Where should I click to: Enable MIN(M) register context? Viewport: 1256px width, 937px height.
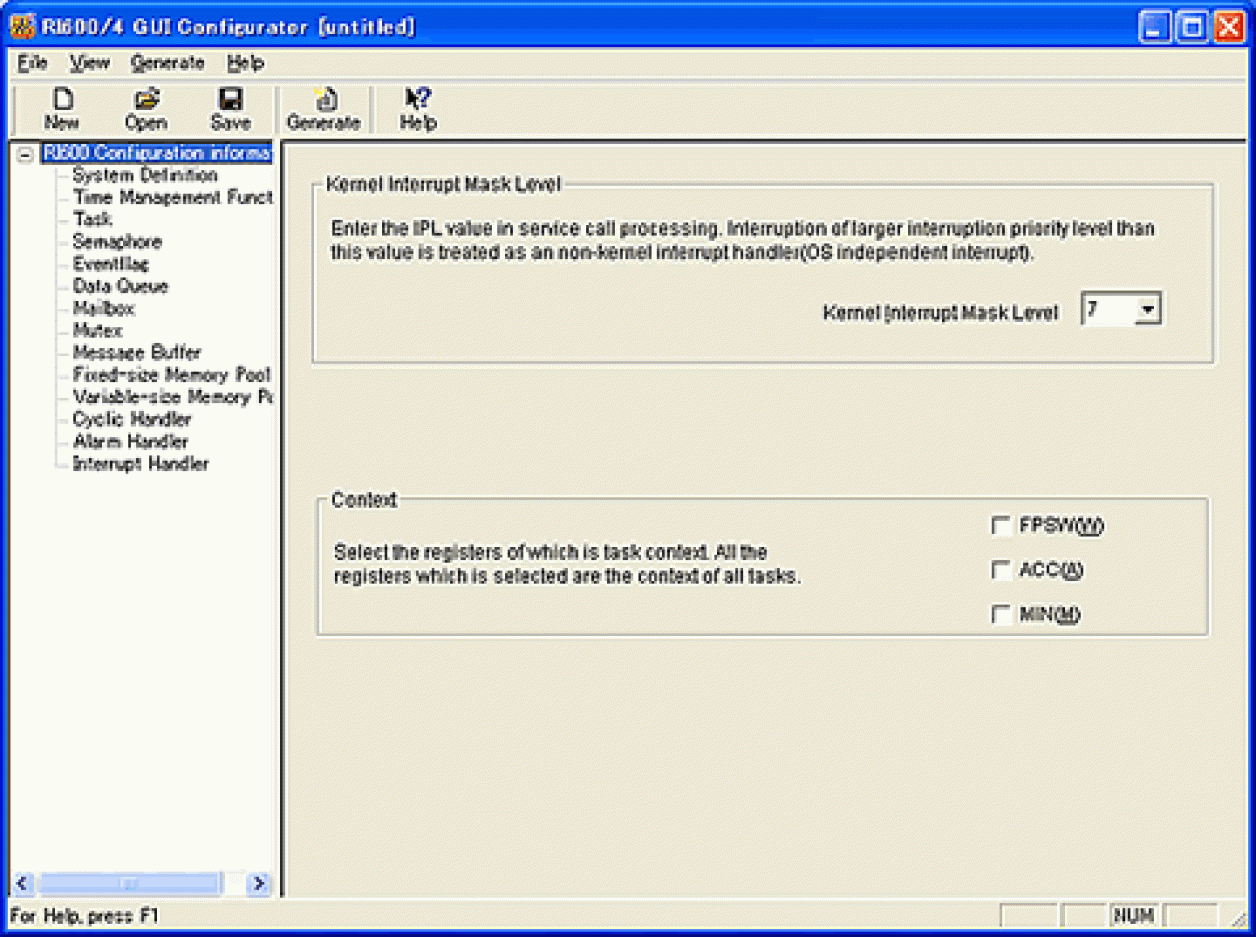point(1001,614)
